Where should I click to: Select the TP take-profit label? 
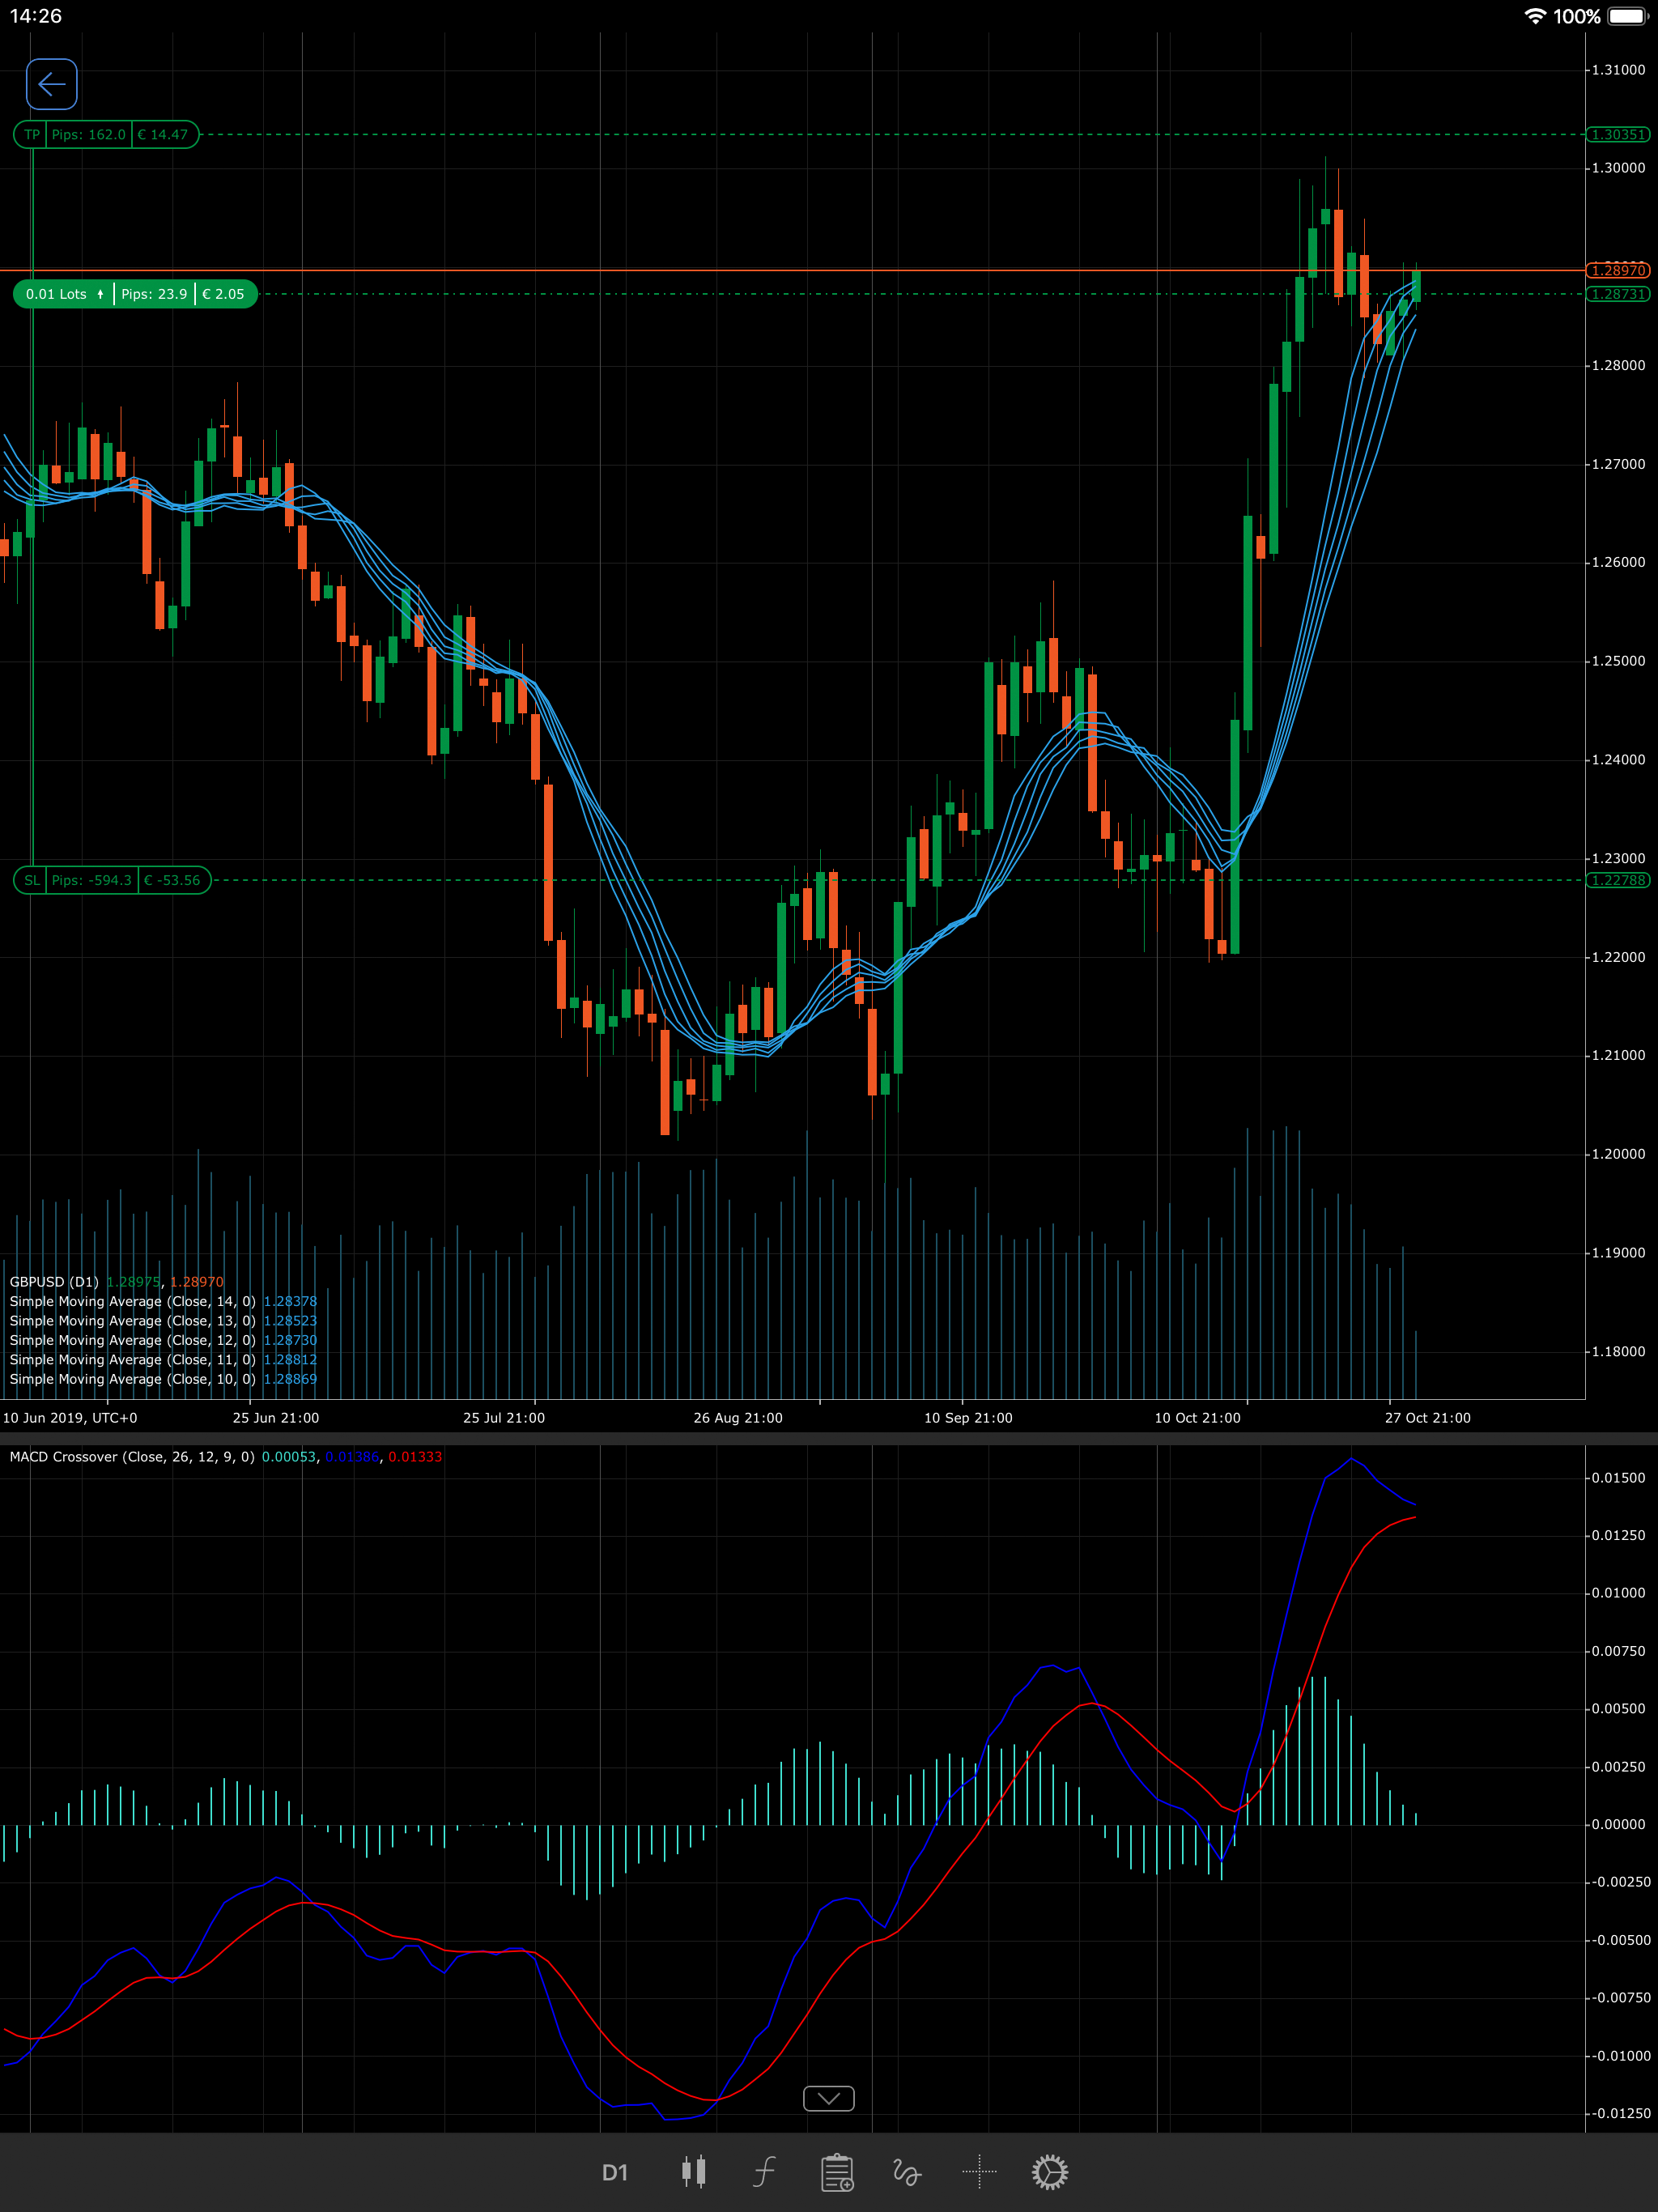[x=32, y=134]
